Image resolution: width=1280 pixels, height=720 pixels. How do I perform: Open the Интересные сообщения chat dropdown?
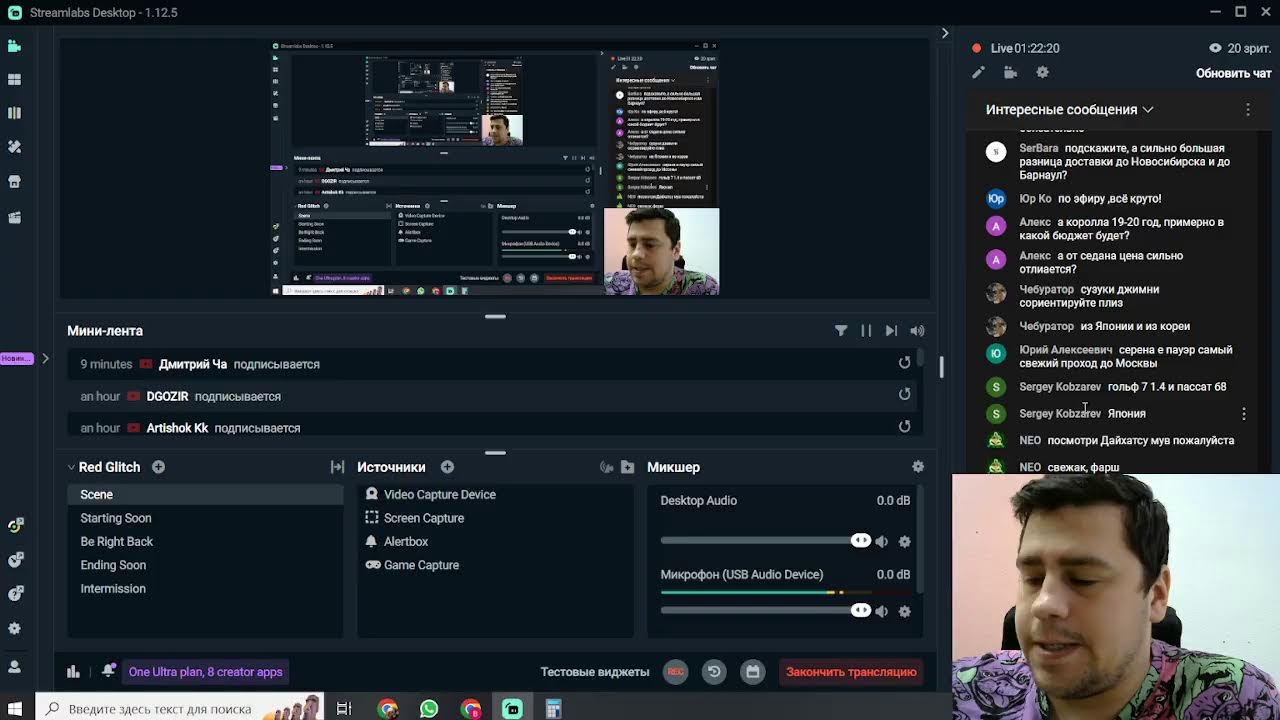[1070, 109]
